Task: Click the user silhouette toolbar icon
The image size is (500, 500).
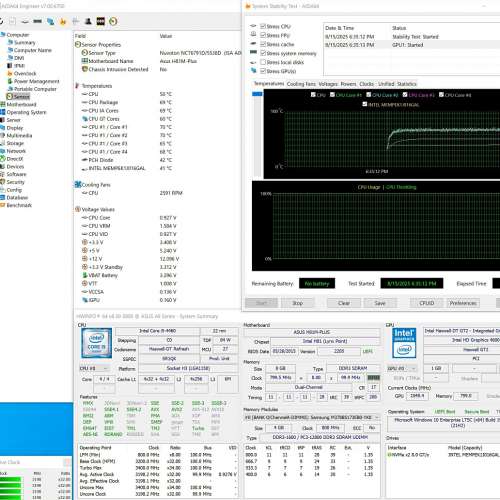Action: click(88, 22)
